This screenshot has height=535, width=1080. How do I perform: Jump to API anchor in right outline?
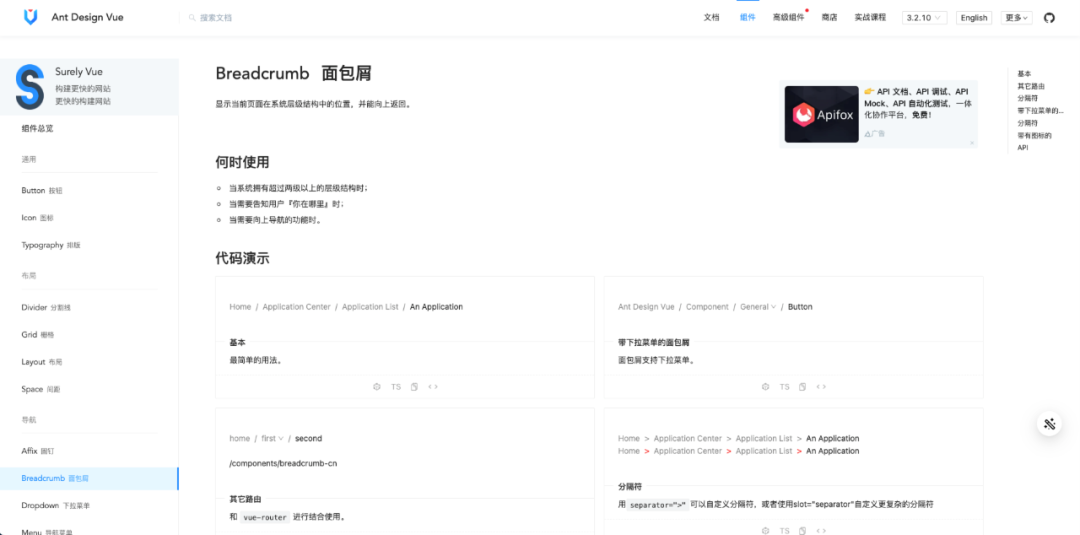(1023, 147)
